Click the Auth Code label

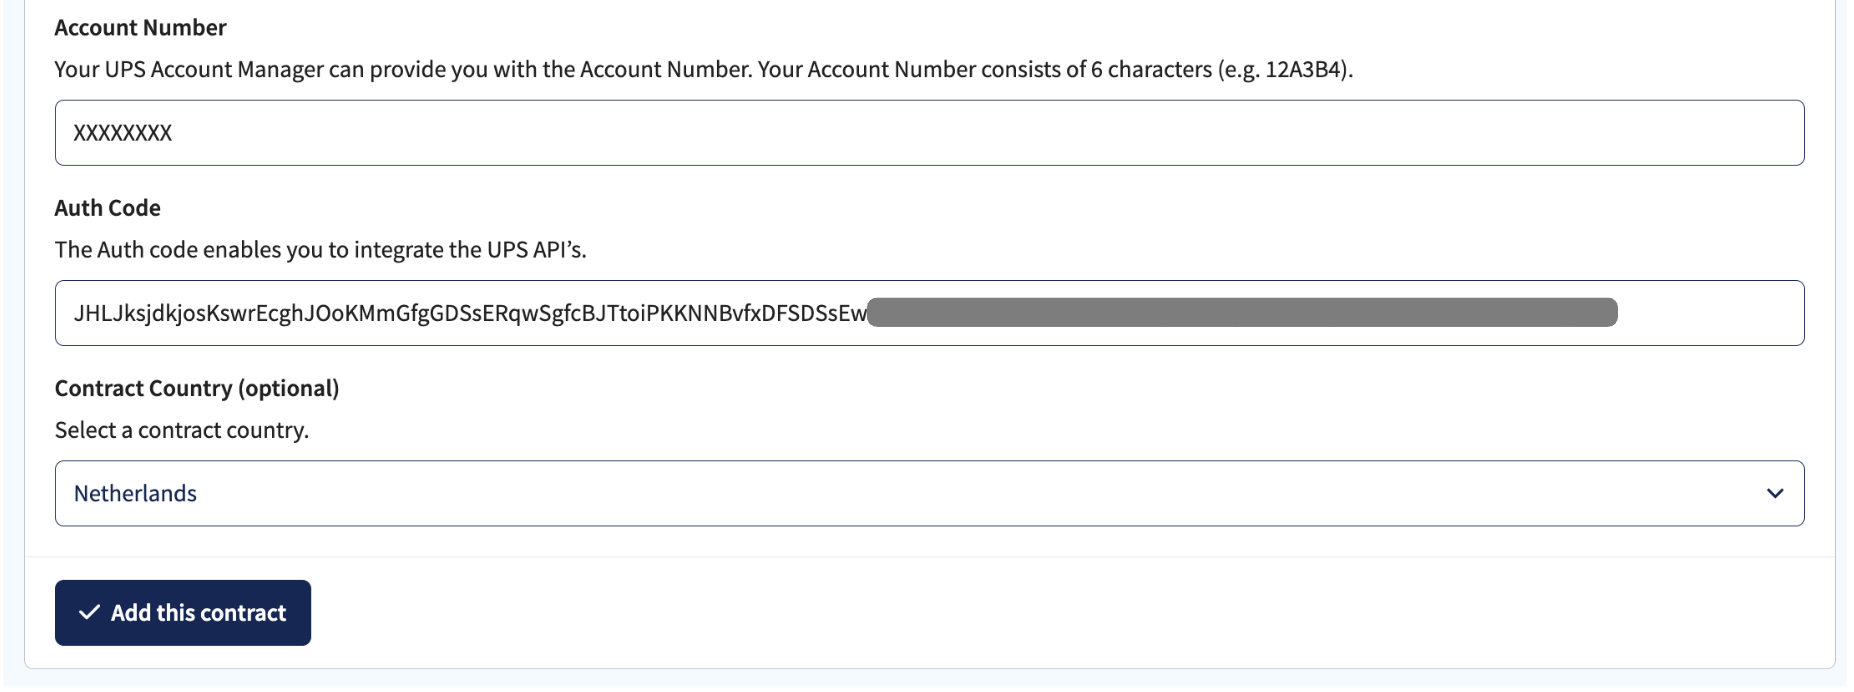coord(107,208)
